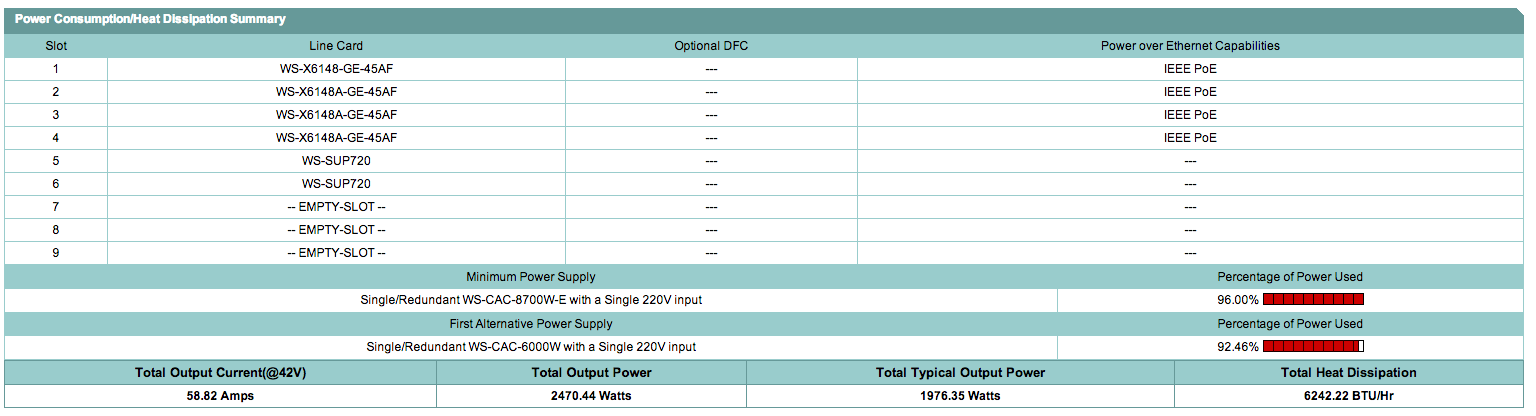The width and height of the screenshot is (1536, 416).
Task: Select the slot 3 WS-X6148A-GE-45AF line card
Action: click(x=336, y=115)
